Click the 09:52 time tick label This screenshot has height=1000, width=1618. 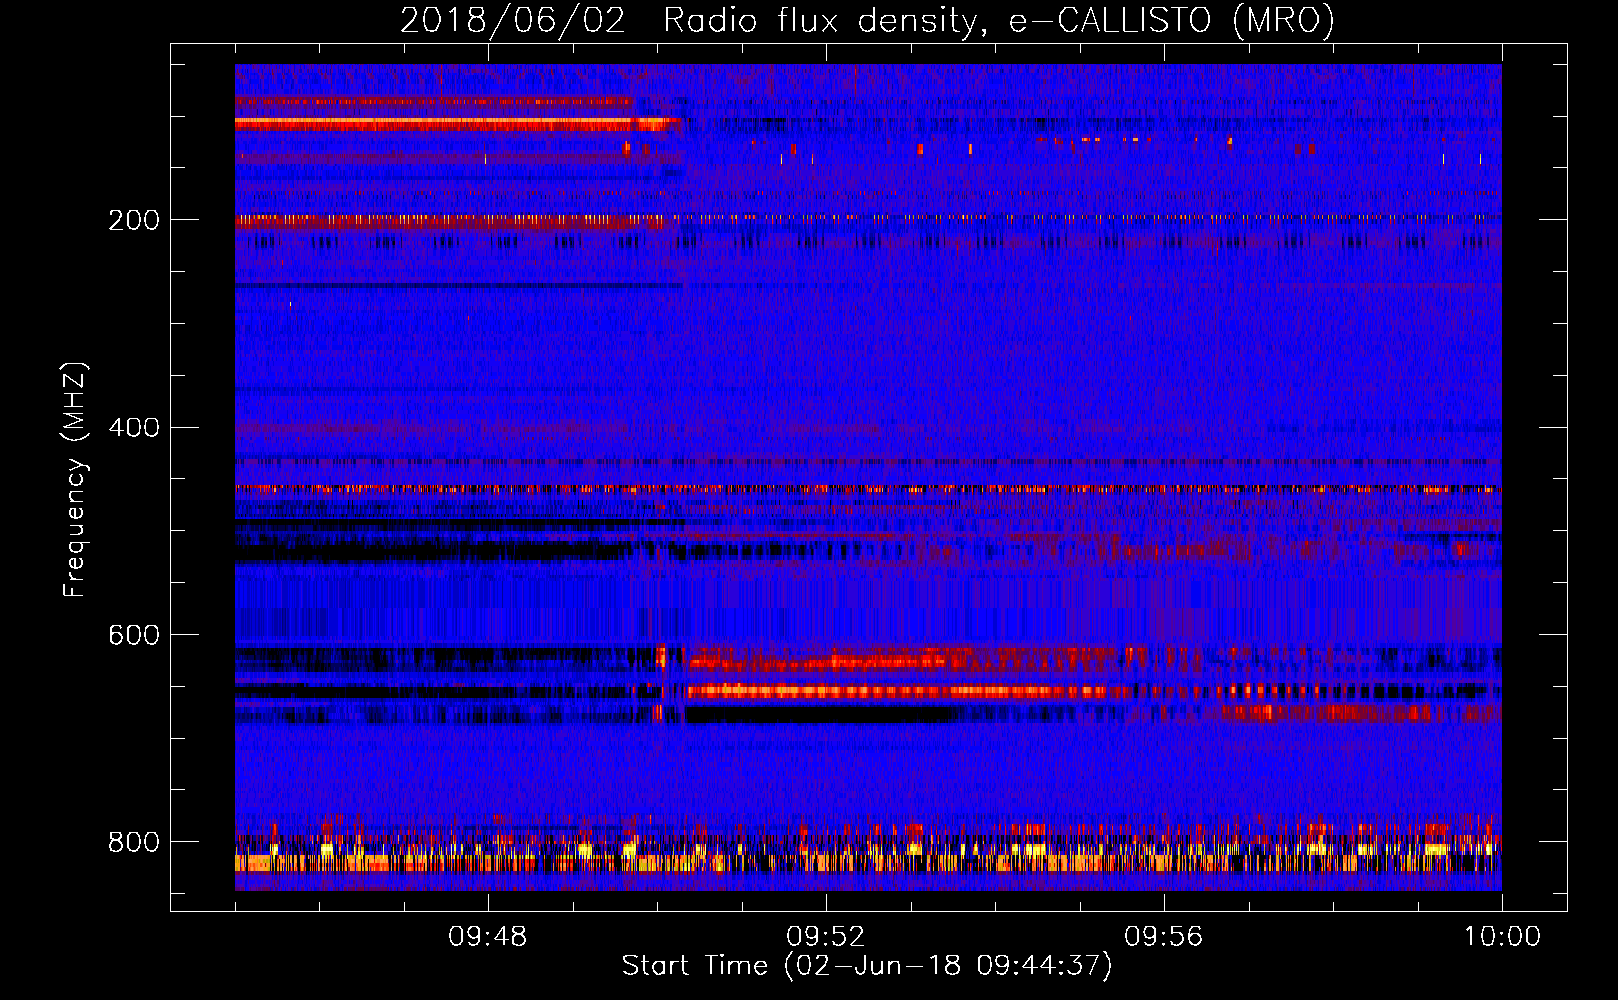[826, 937]
